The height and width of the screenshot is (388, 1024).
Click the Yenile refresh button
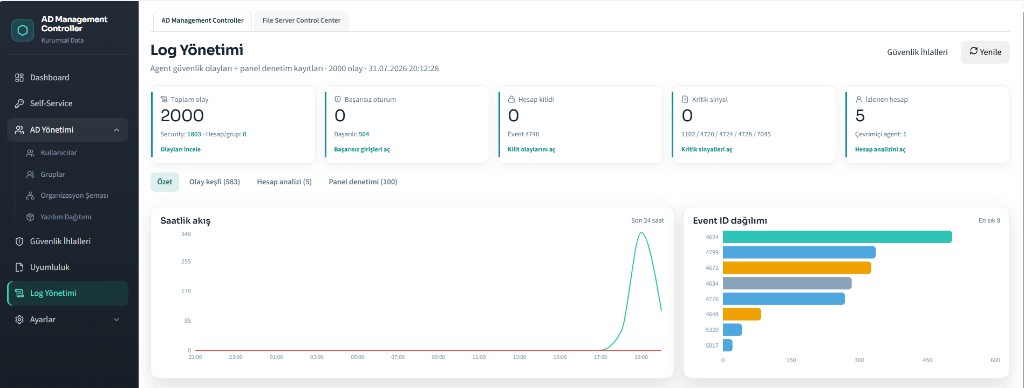tap(985, 52)
